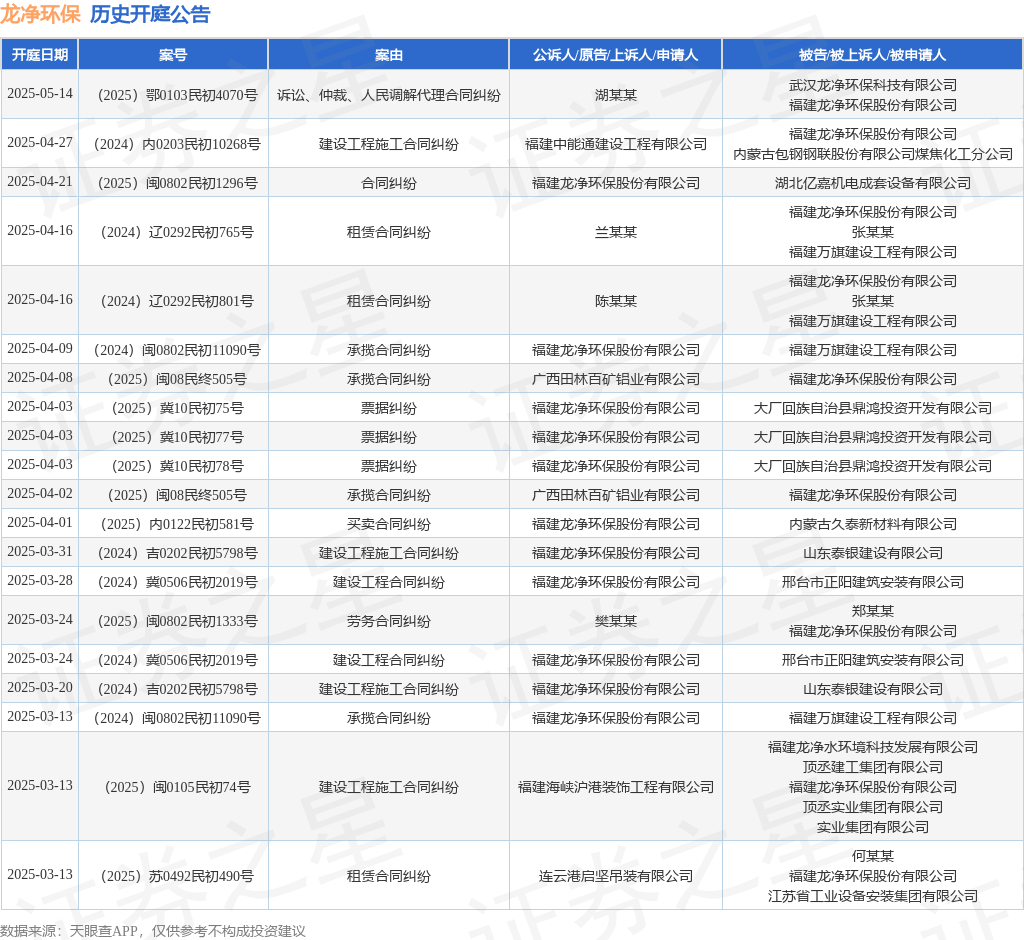Click the 数据来源 footer note
This screenshot has width=1024, height=940.
pyautogui.click(x=153, y=931)
